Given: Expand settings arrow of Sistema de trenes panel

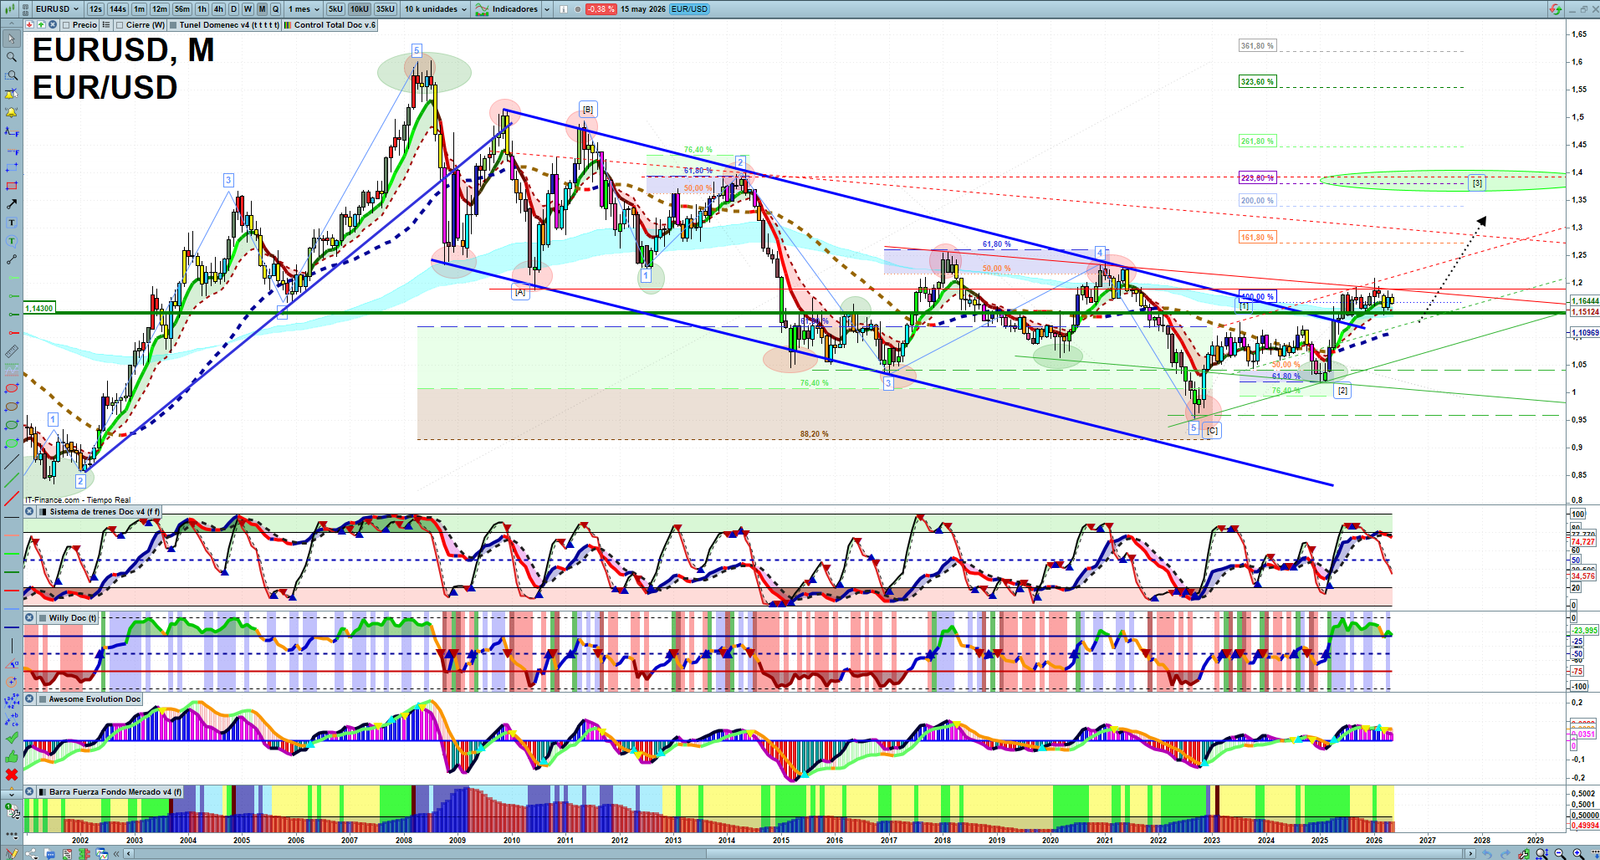Looking at the screenshot, I should [43, 512].
